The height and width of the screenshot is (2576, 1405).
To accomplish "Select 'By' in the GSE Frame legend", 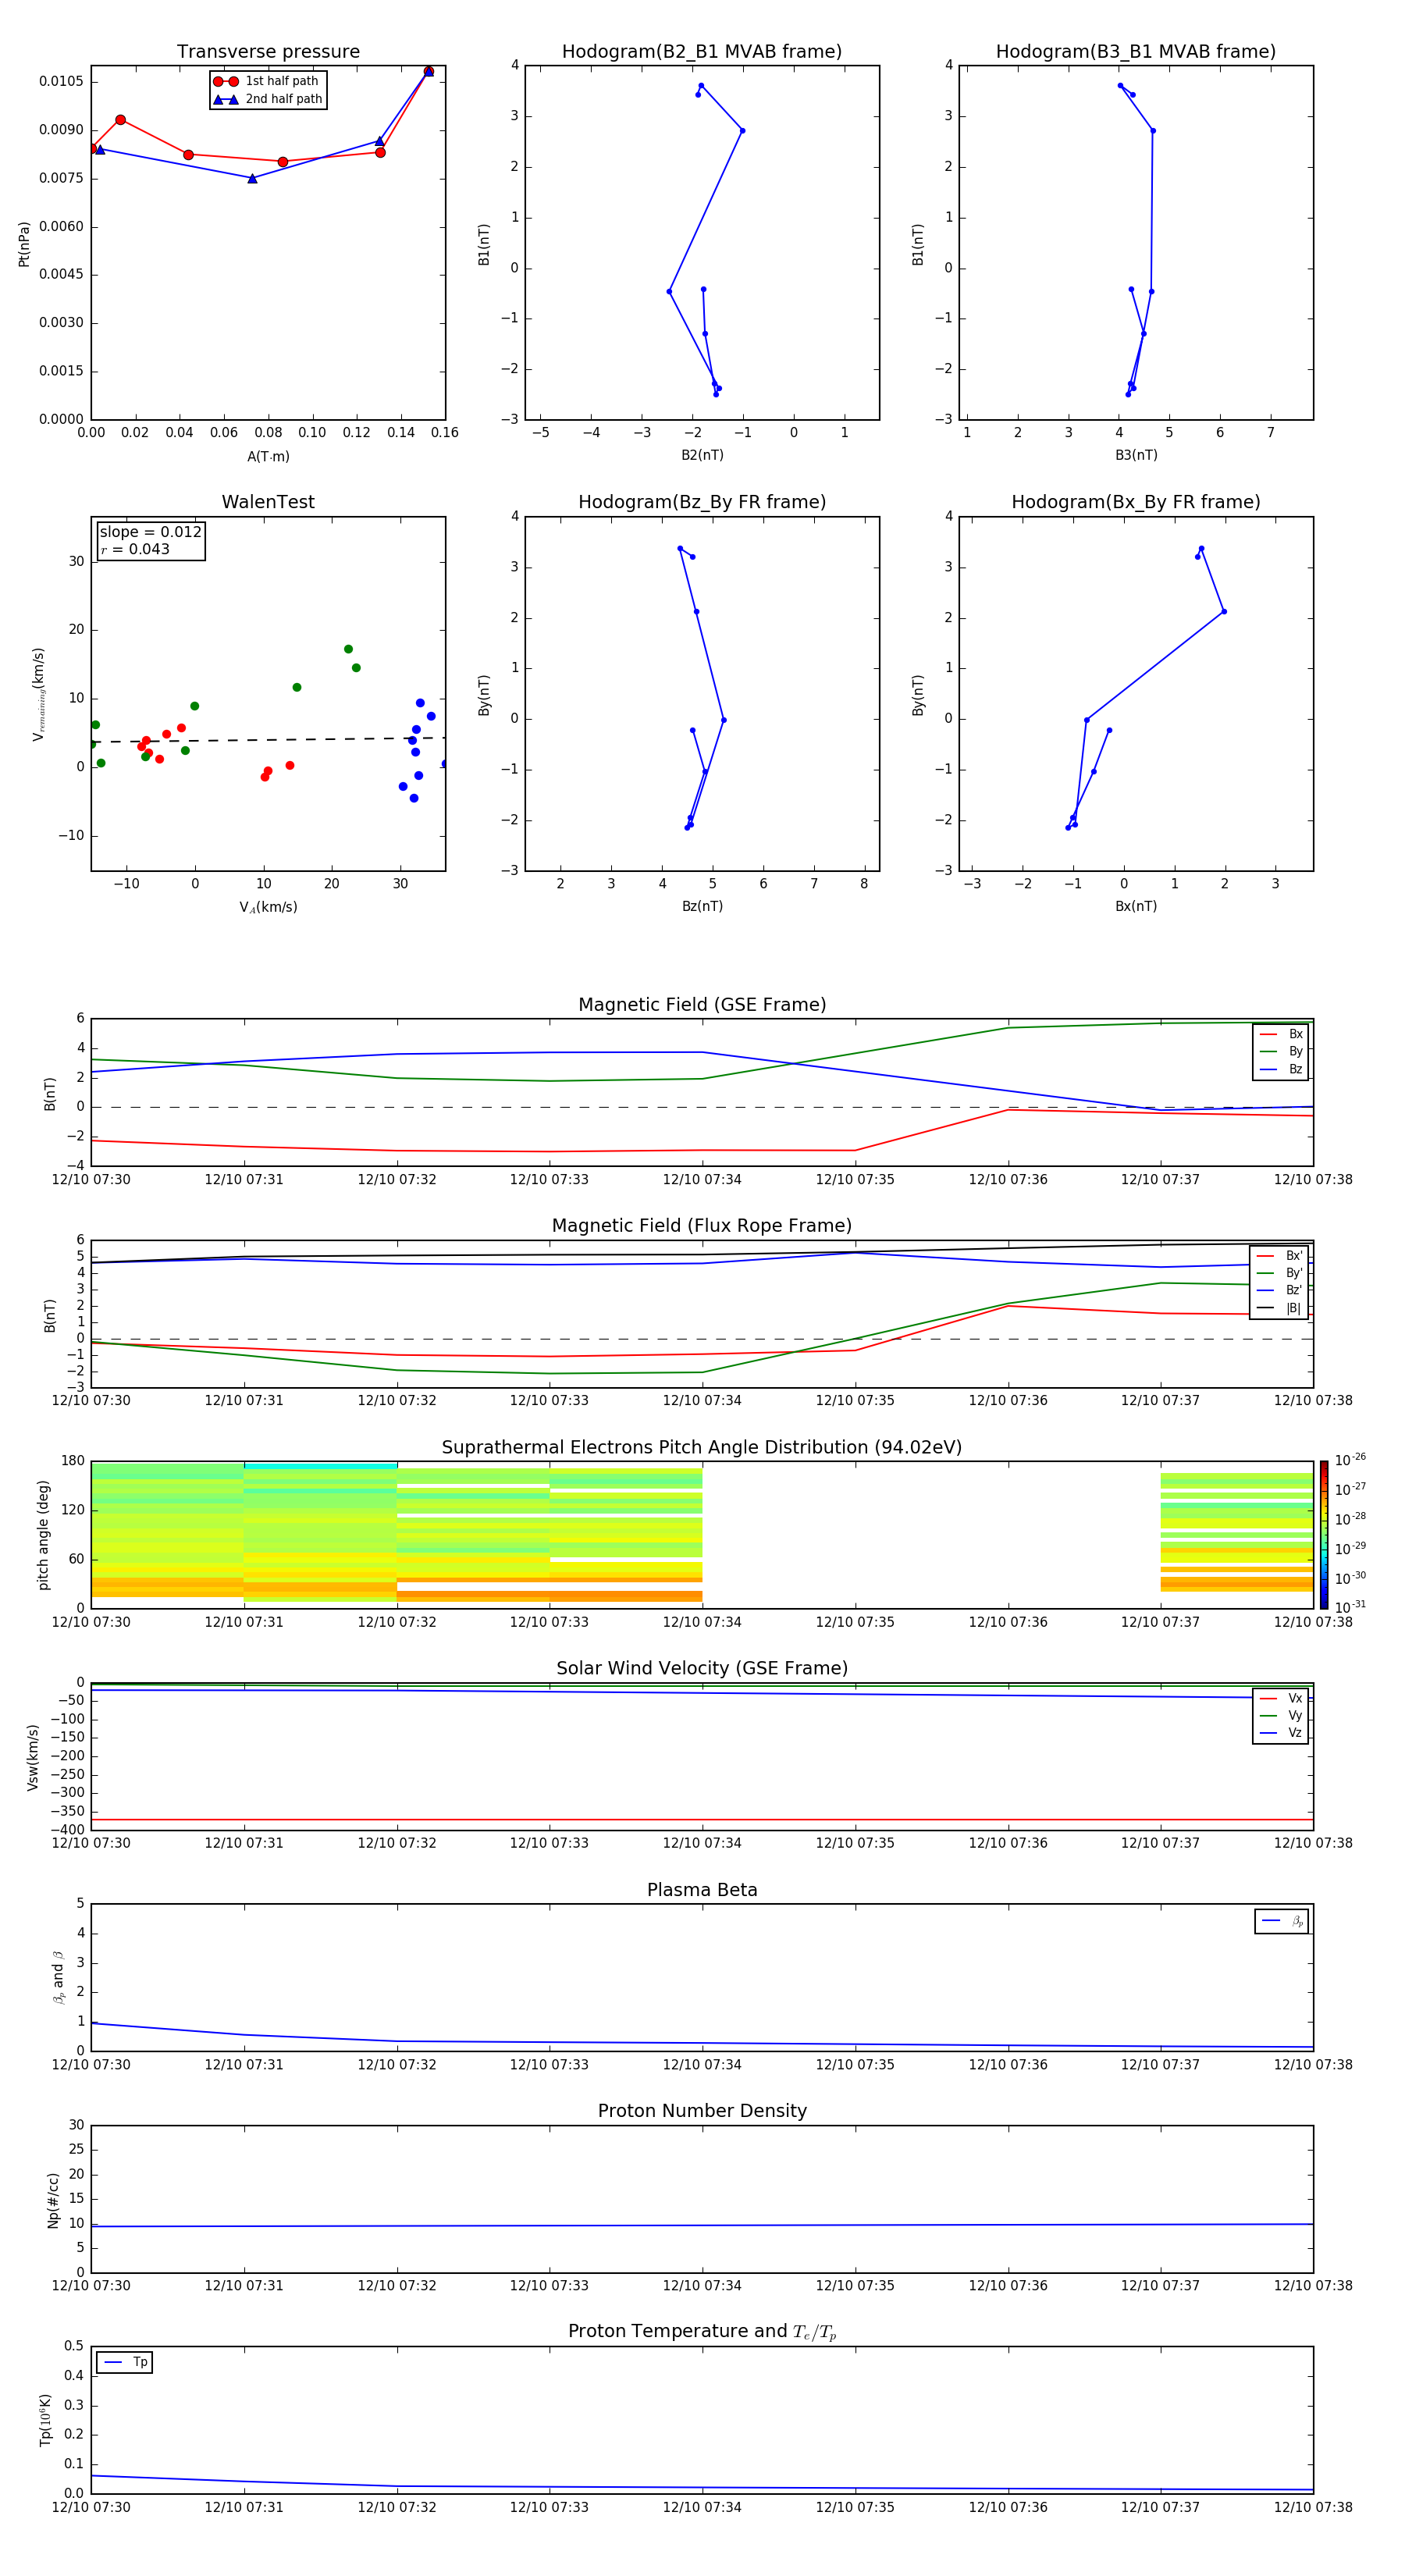I will pos(1281,1051).
